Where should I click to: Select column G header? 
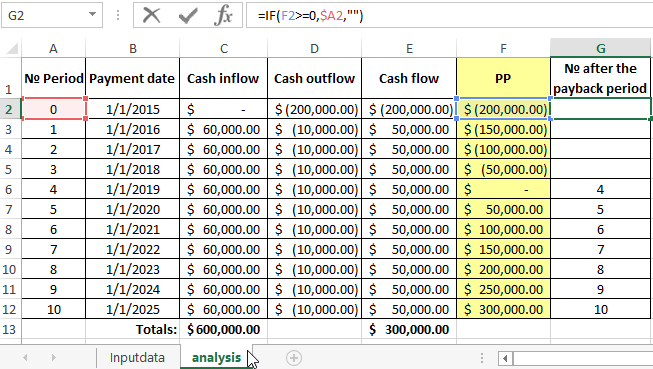(x=601, y=49)
